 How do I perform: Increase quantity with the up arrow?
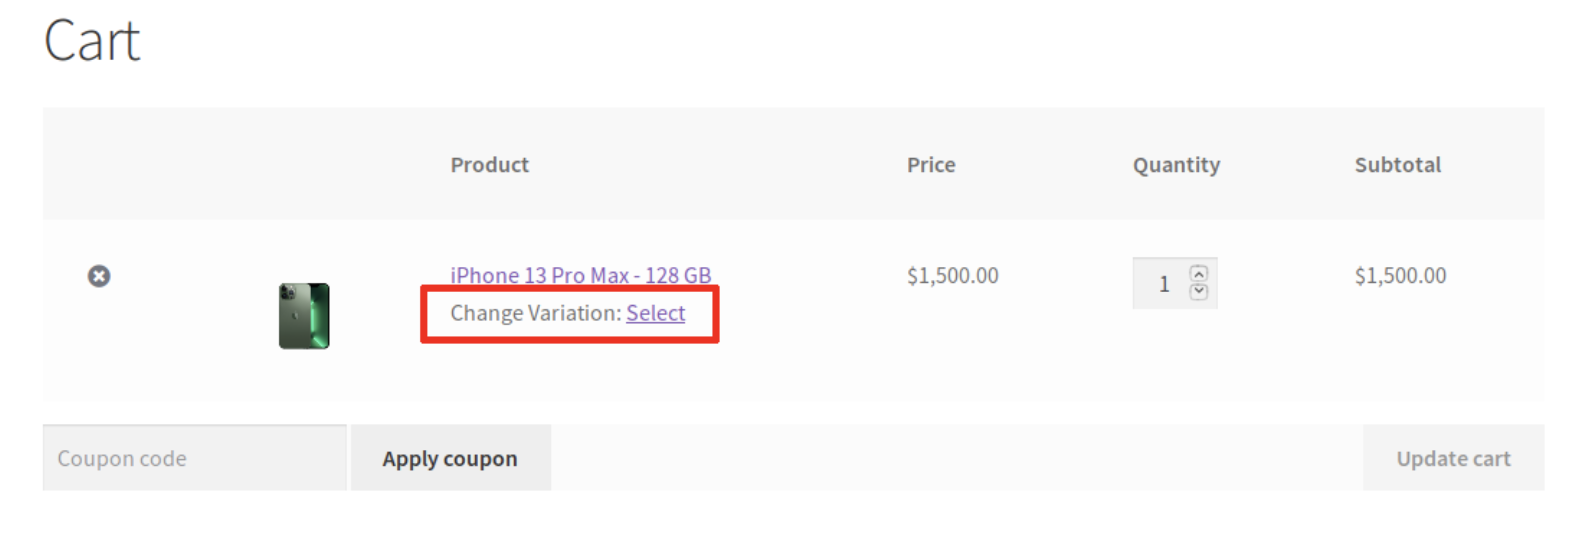[x=1199, y=273]
